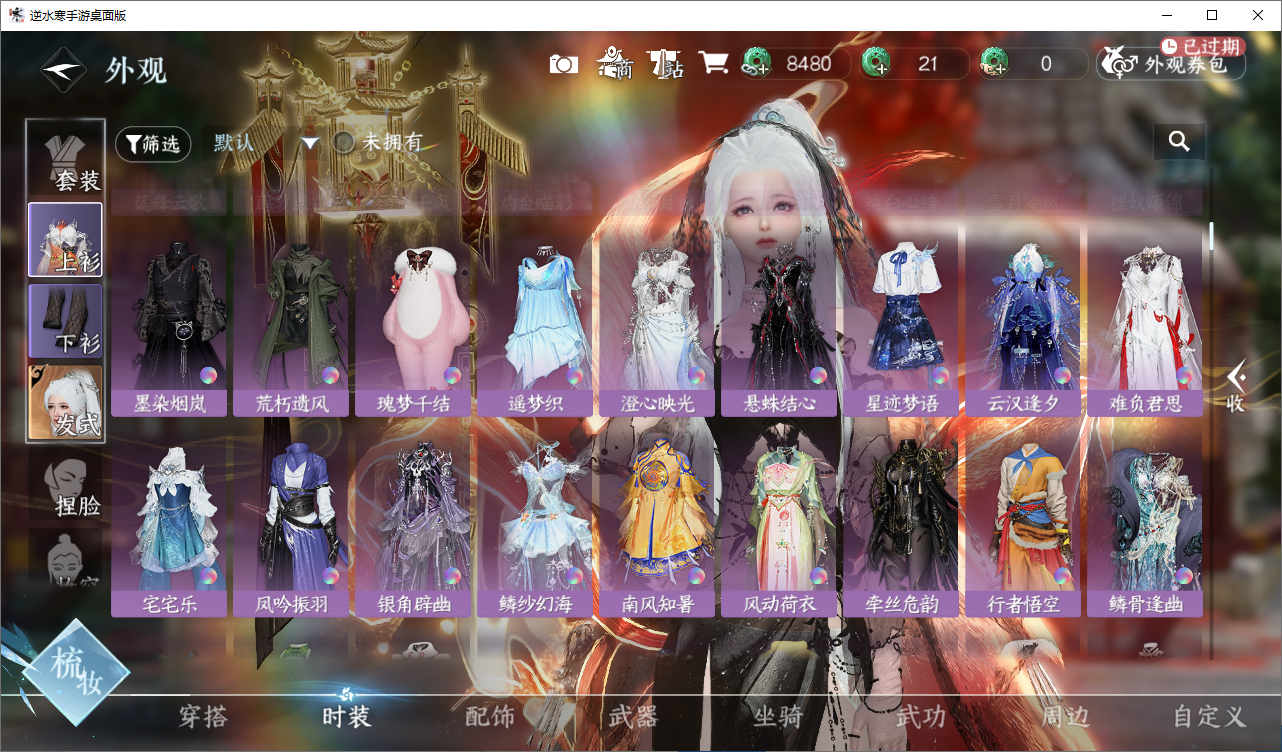Click the dye icon on 墨染烟岚

[x=208, y=376]
